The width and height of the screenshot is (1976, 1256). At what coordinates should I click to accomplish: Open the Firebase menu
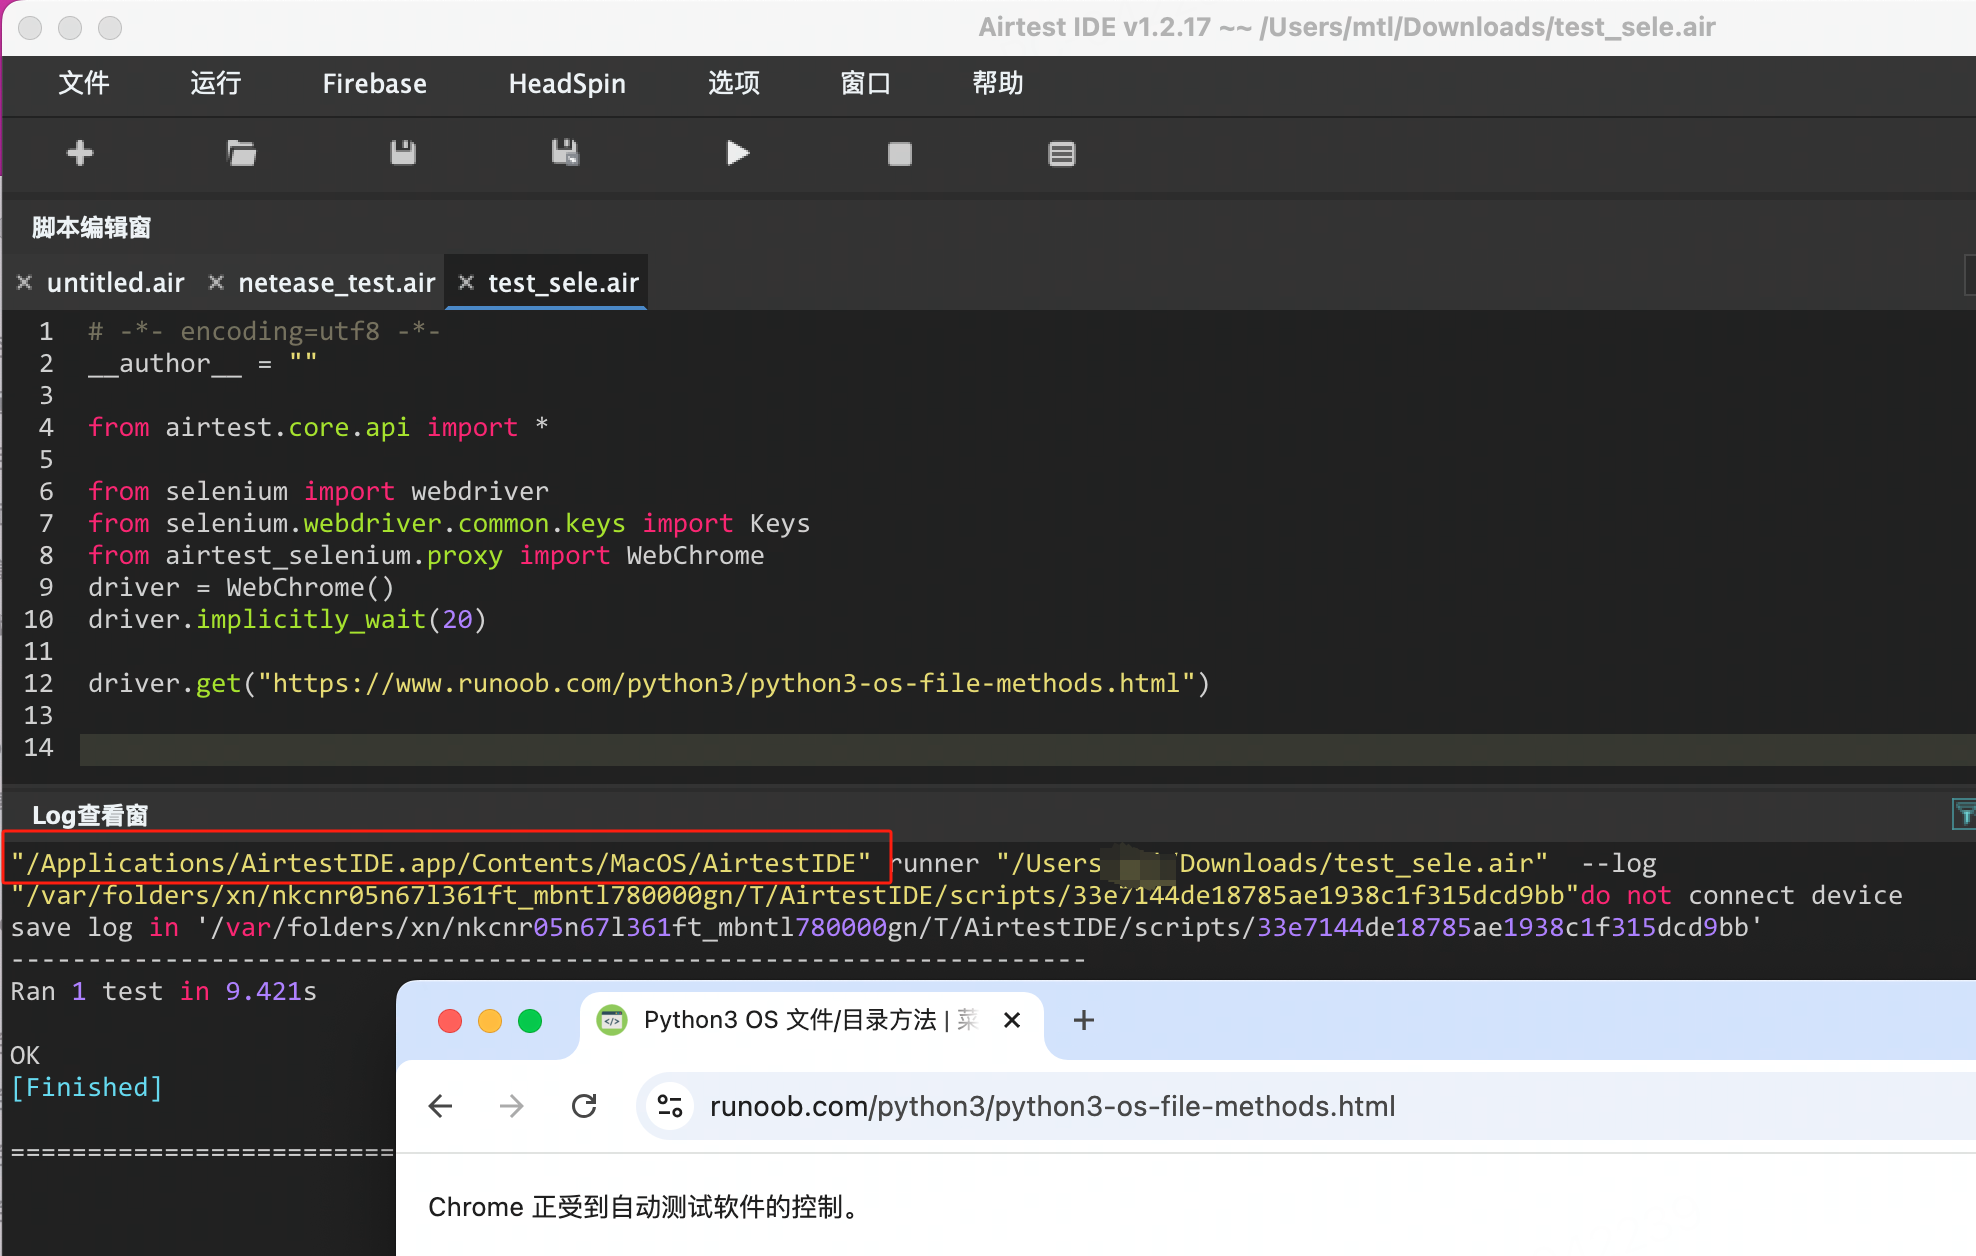click(x=374, y=83)
